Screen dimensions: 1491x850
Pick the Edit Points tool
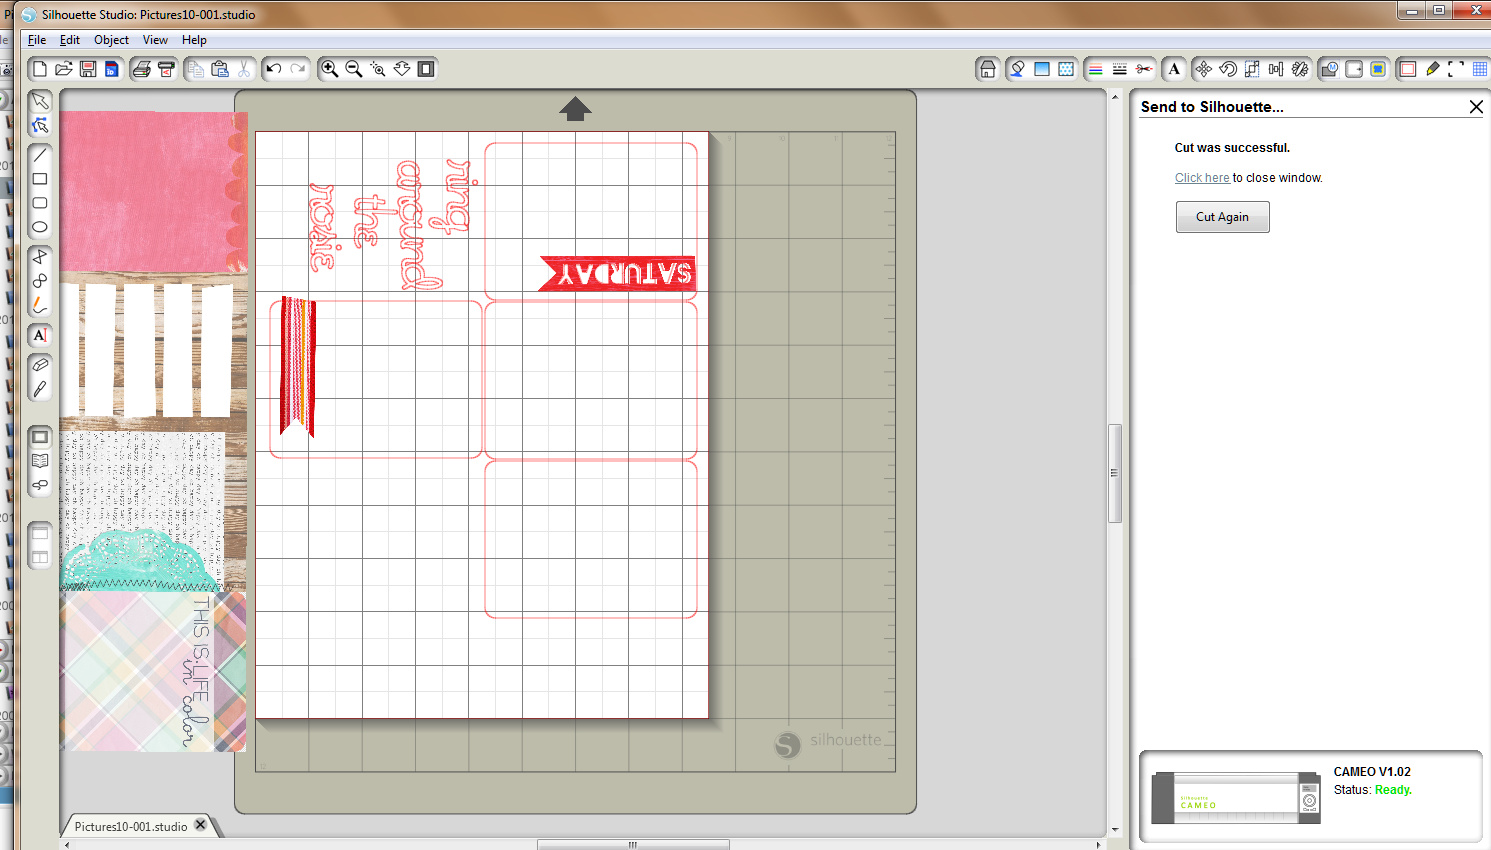(x=40, y=125)
